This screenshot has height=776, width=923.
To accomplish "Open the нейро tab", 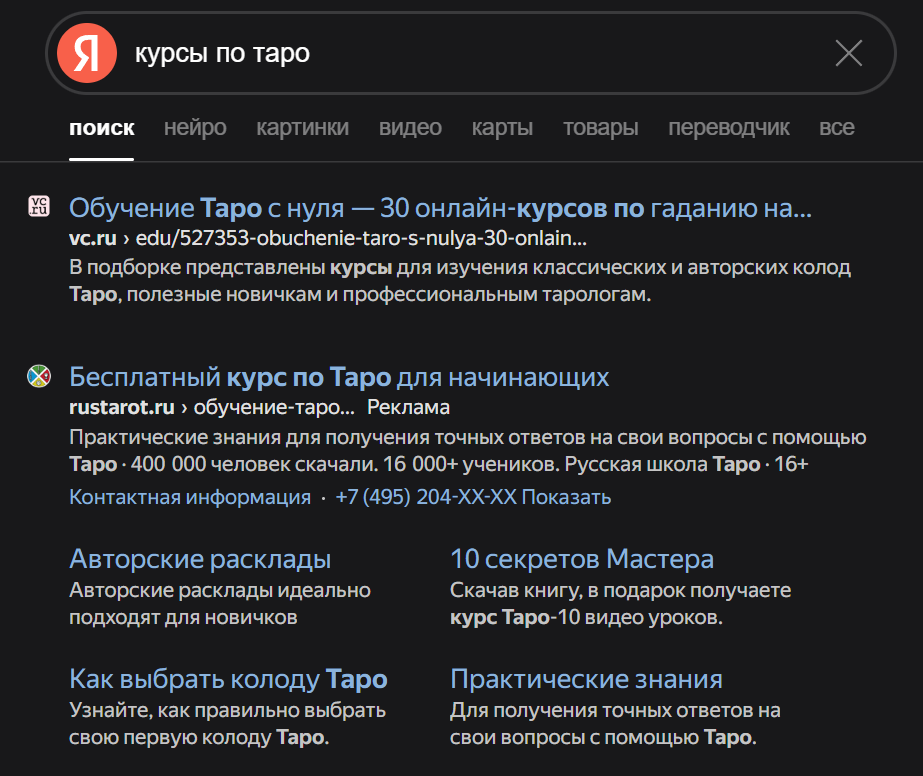I will (x=195, y=127).
